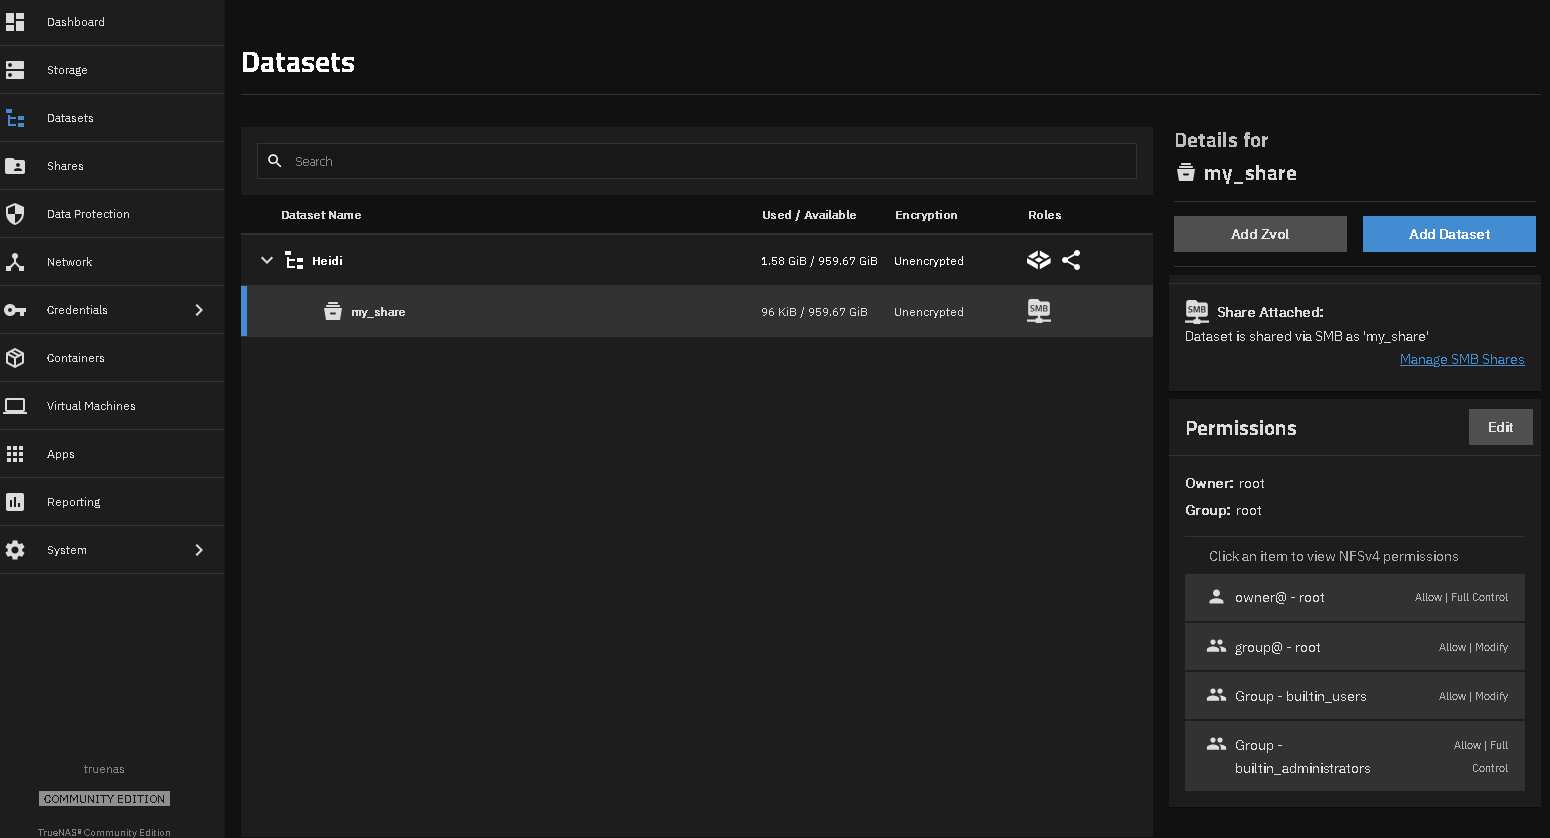Viewport: 1550px width, 838px height.
Task: Click the COMMUNITY EDITION badge
Action: 104,798
